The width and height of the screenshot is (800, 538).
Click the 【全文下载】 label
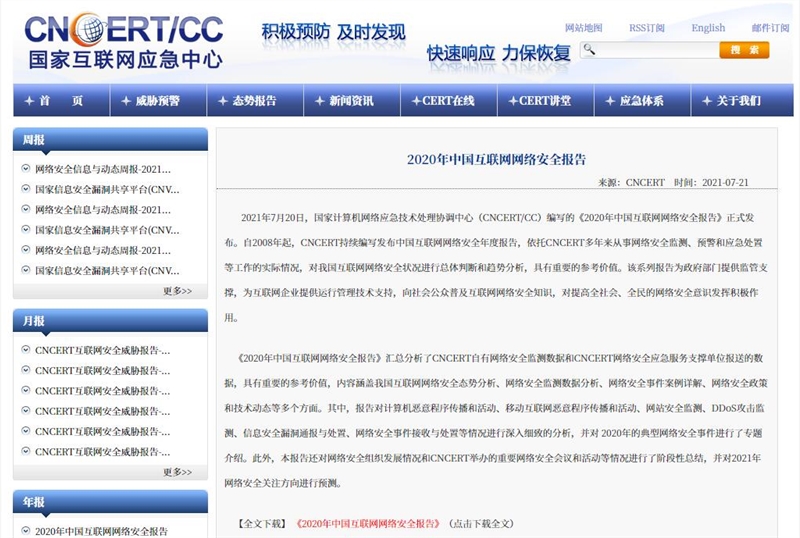[x=262, y=524]
